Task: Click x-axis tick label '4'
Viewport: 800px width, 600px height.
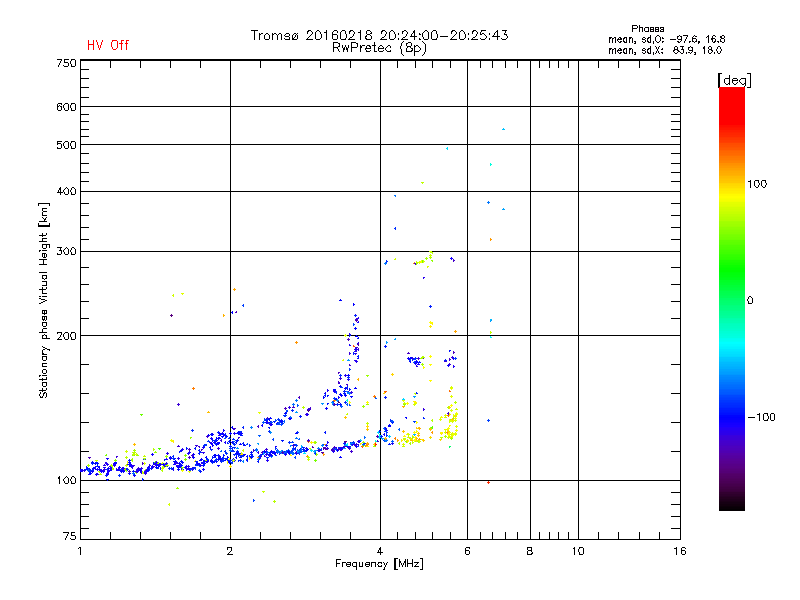Action: [x=380, y=551]
